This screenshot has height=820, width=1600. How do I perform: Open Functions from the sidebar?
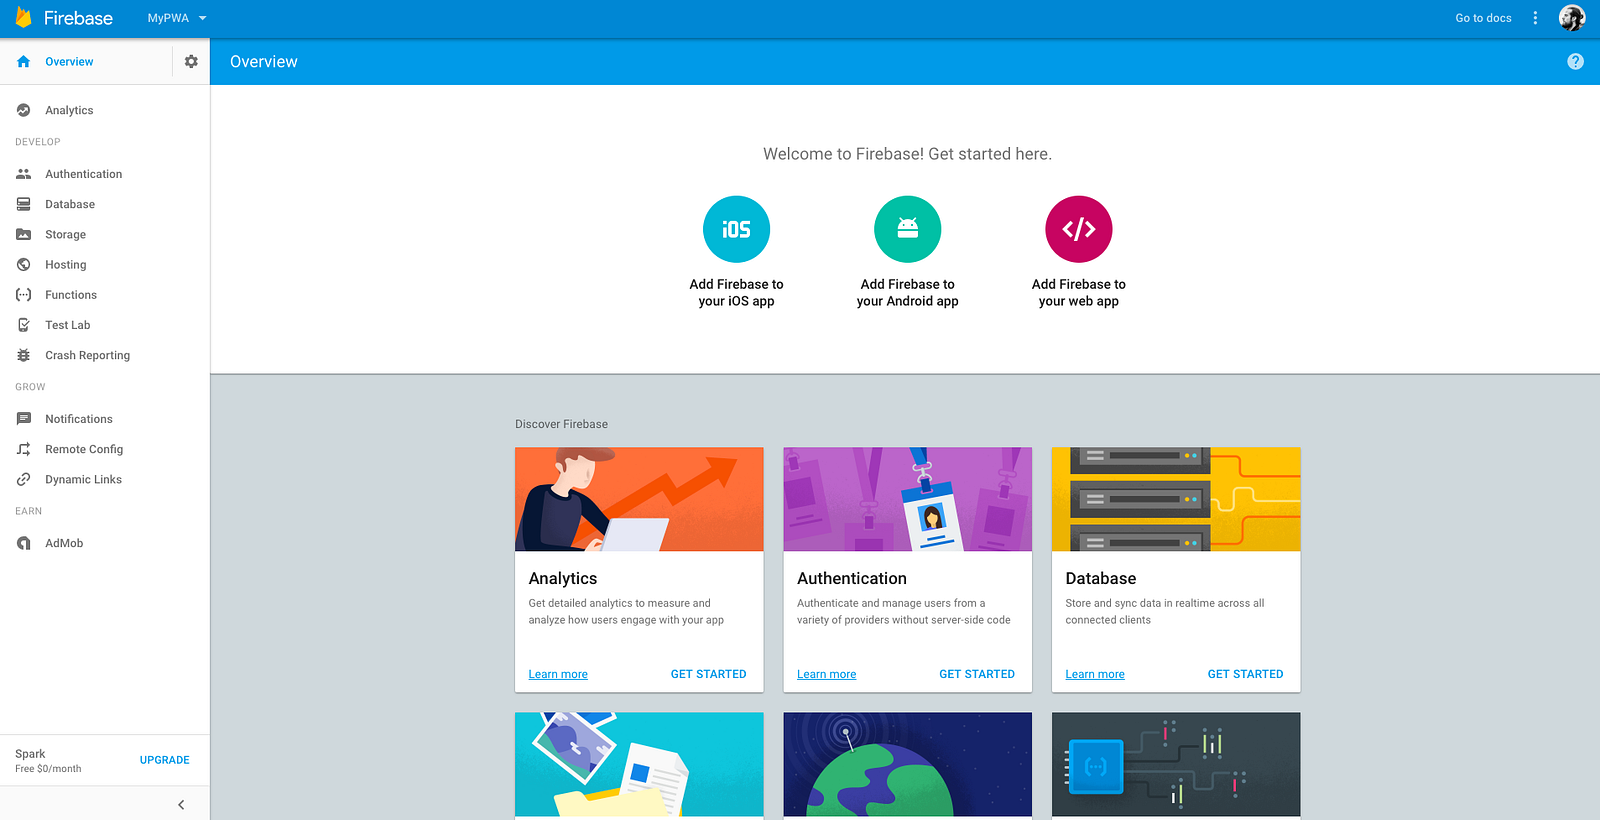[x=71, y=295]
